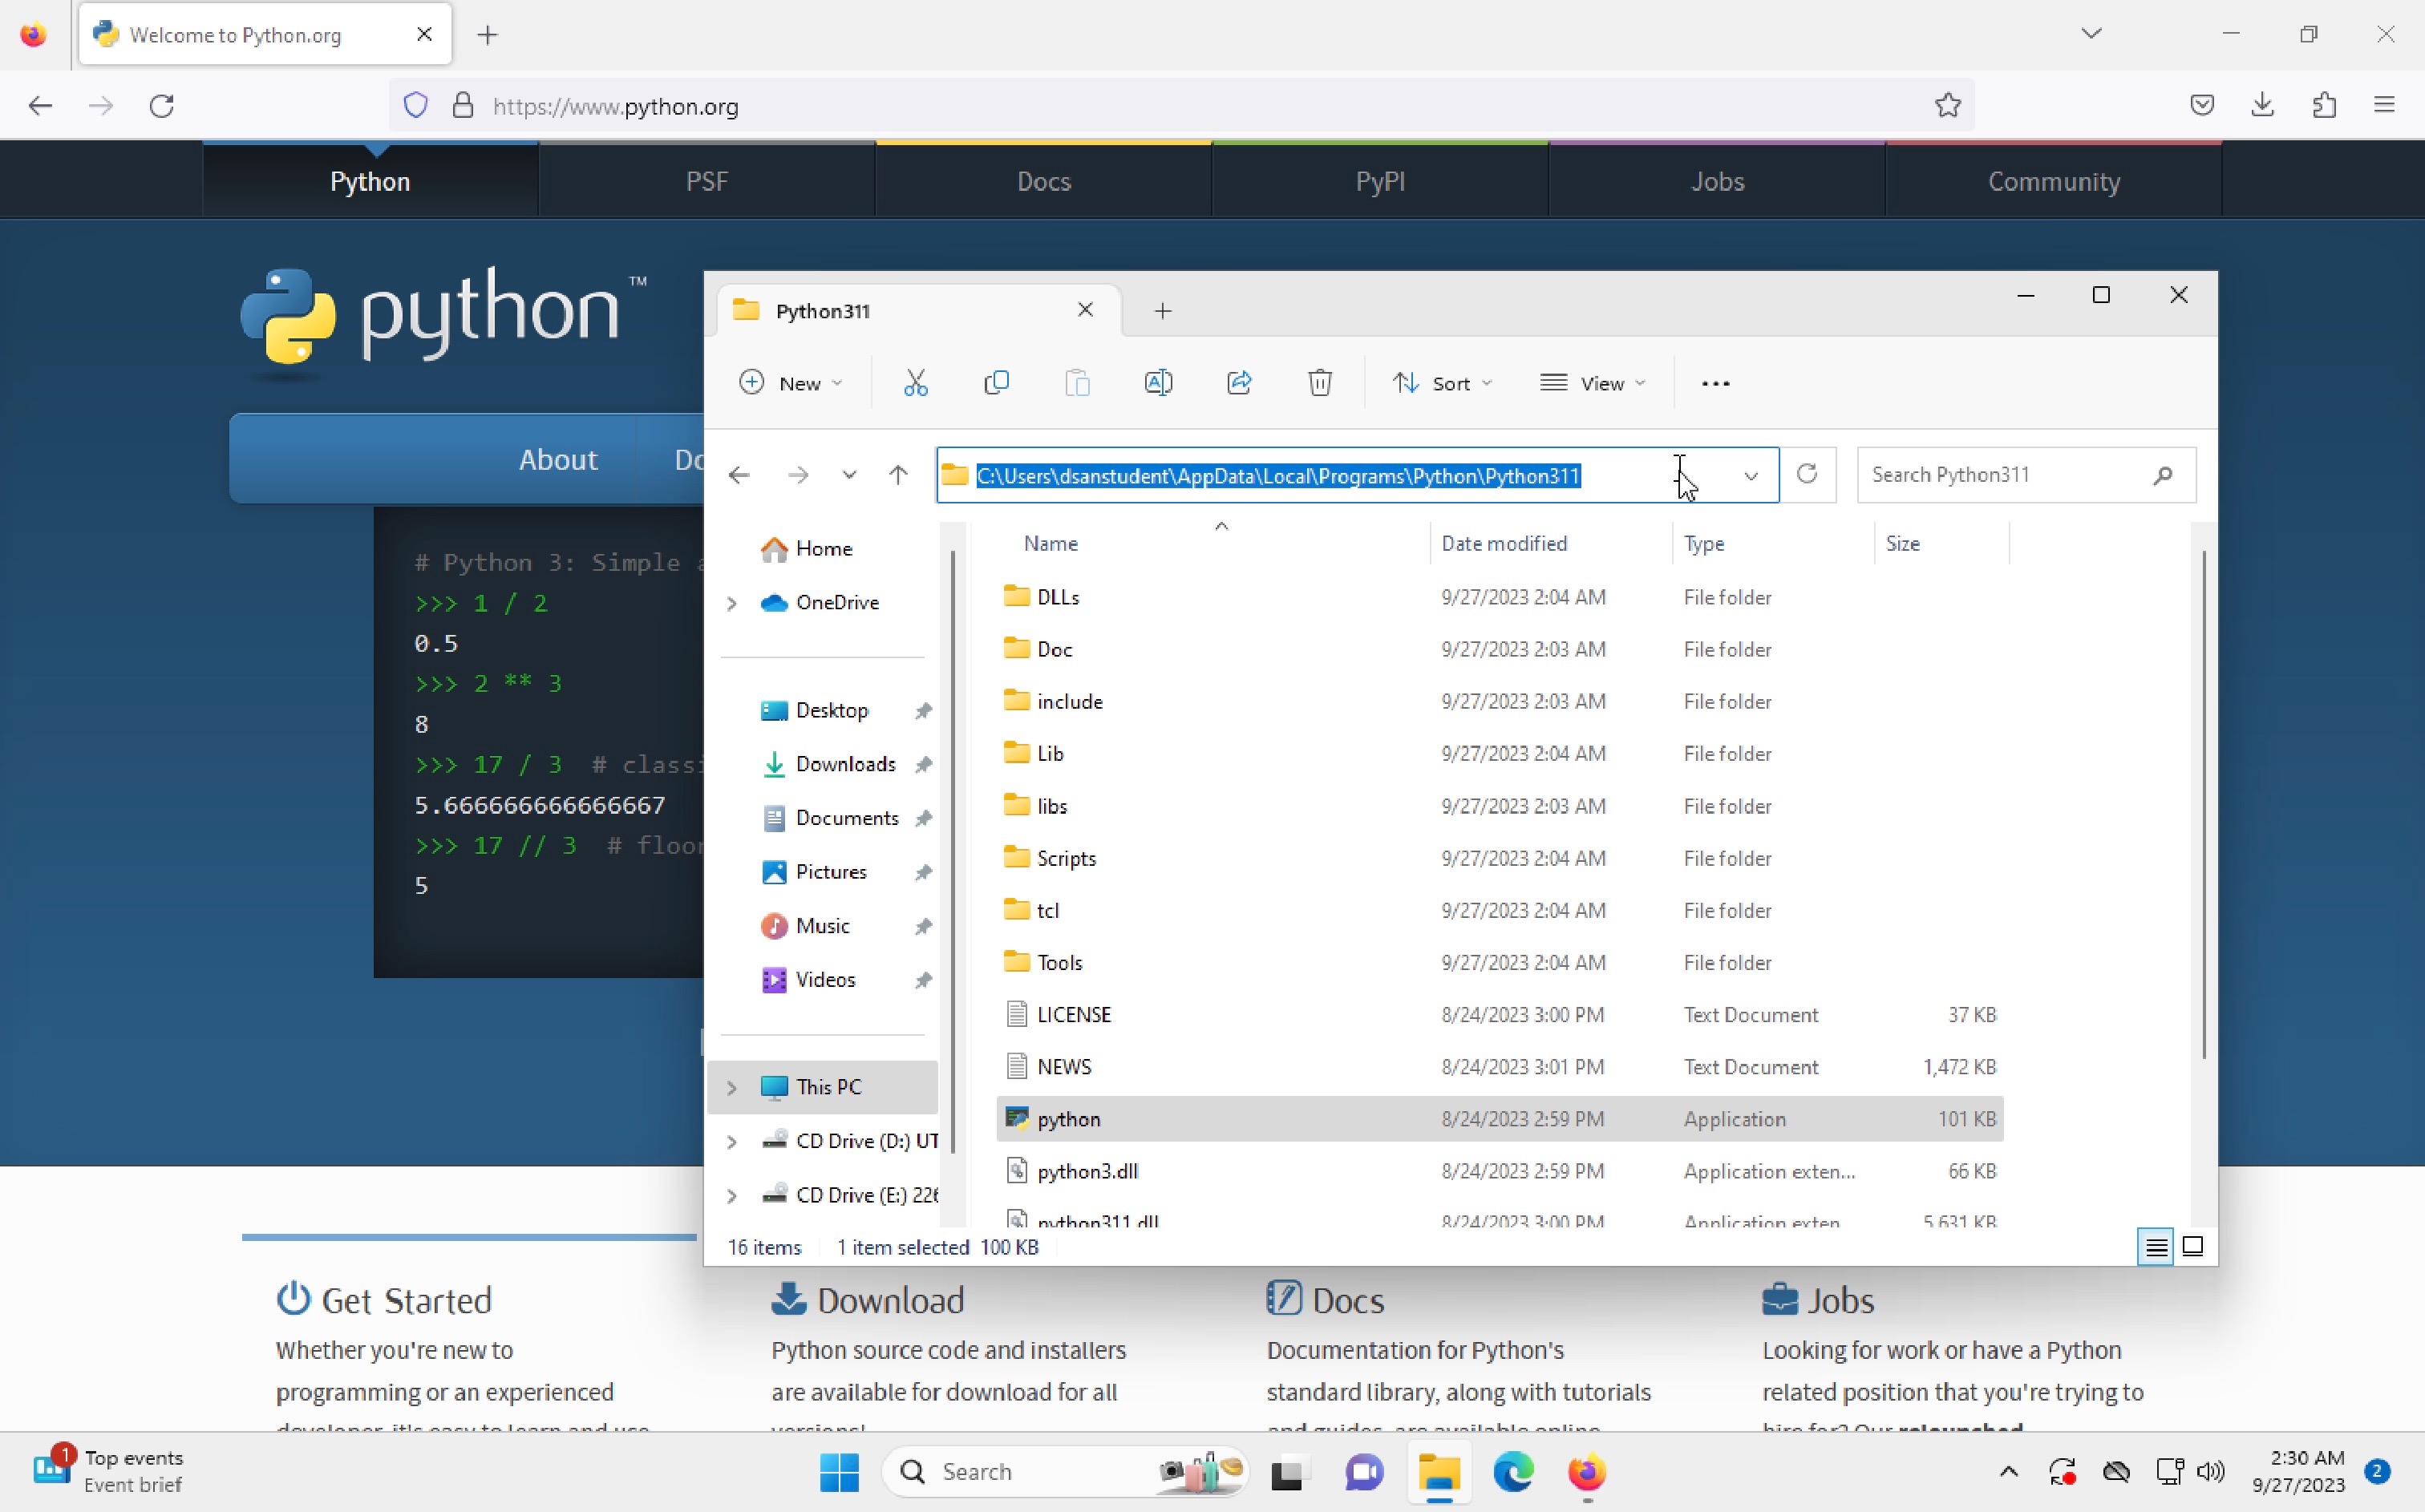Open the View dropdown in Explorer
This screenshot has height=1512, width=2425.
coord(1592,383)
